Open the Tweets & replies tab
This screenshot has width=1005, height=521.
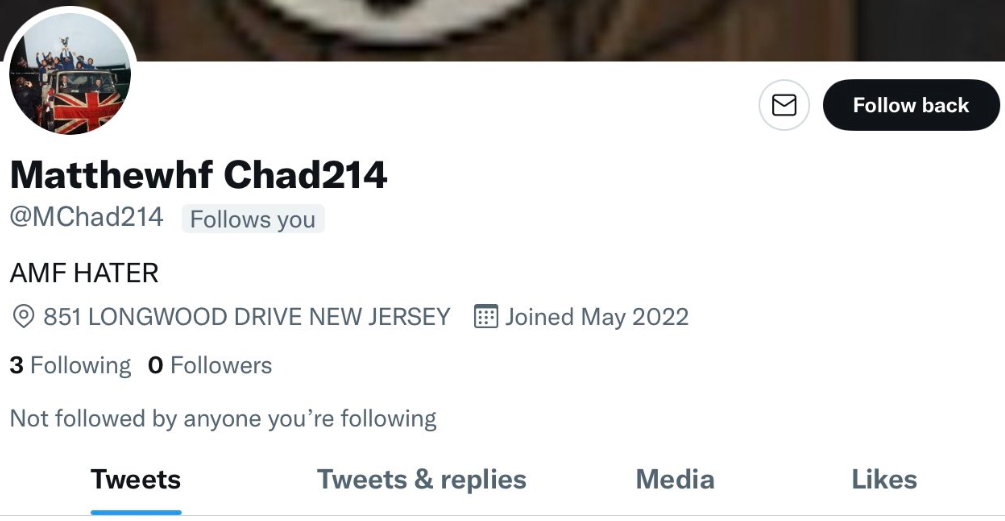[x=422, y=480]
